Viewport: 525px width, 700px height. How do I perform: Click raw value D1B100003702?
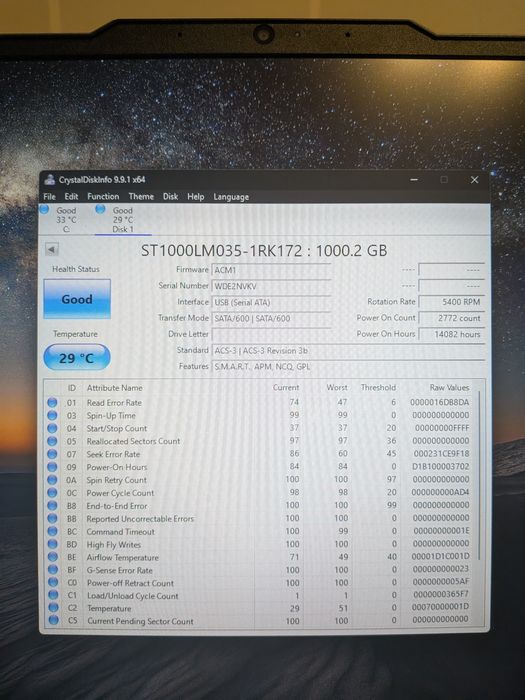pyautogui.click(x=440, y=467)
